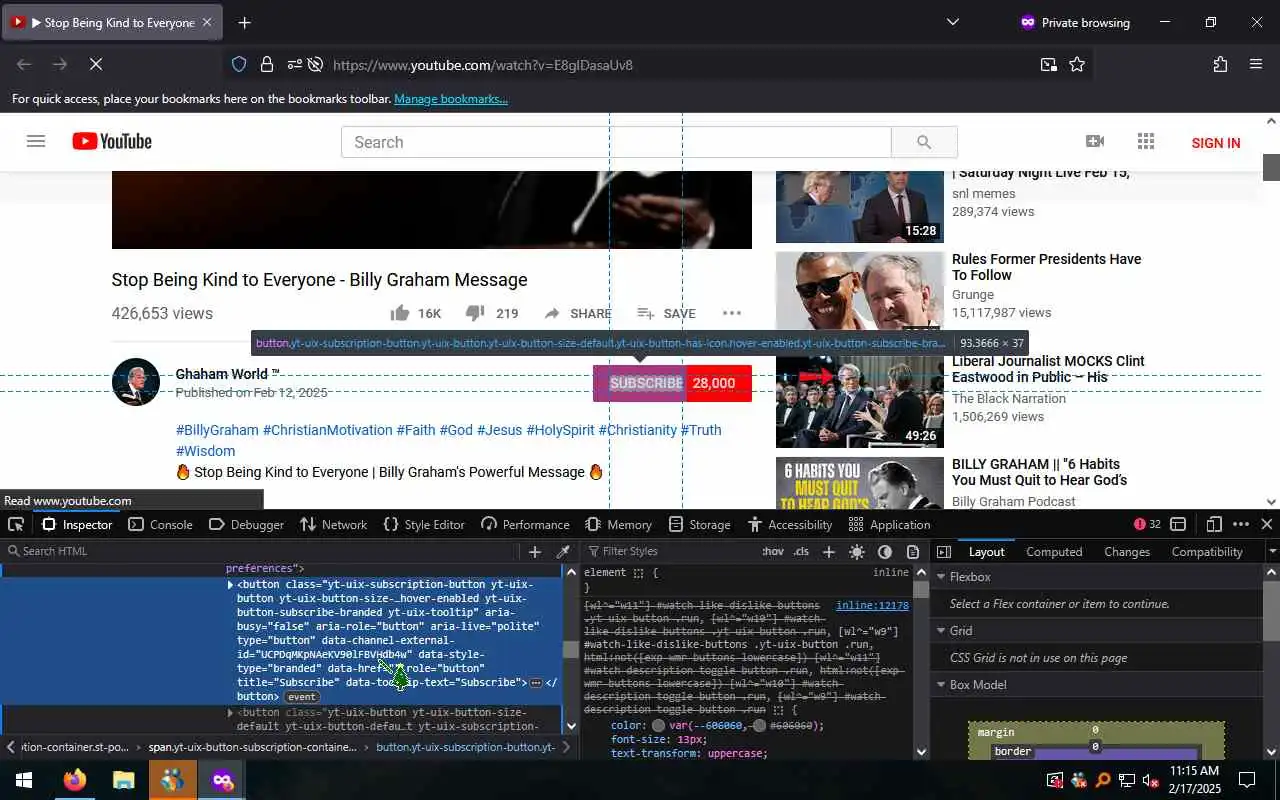Expand the second greyed button node

click(230, 713)
